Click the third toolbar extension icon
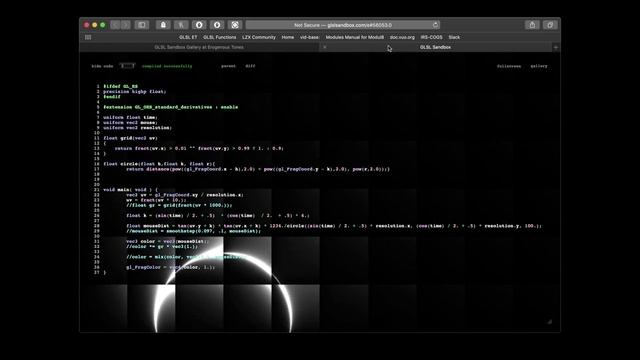Viewport: 640px width, 360px height. (199, 25)
